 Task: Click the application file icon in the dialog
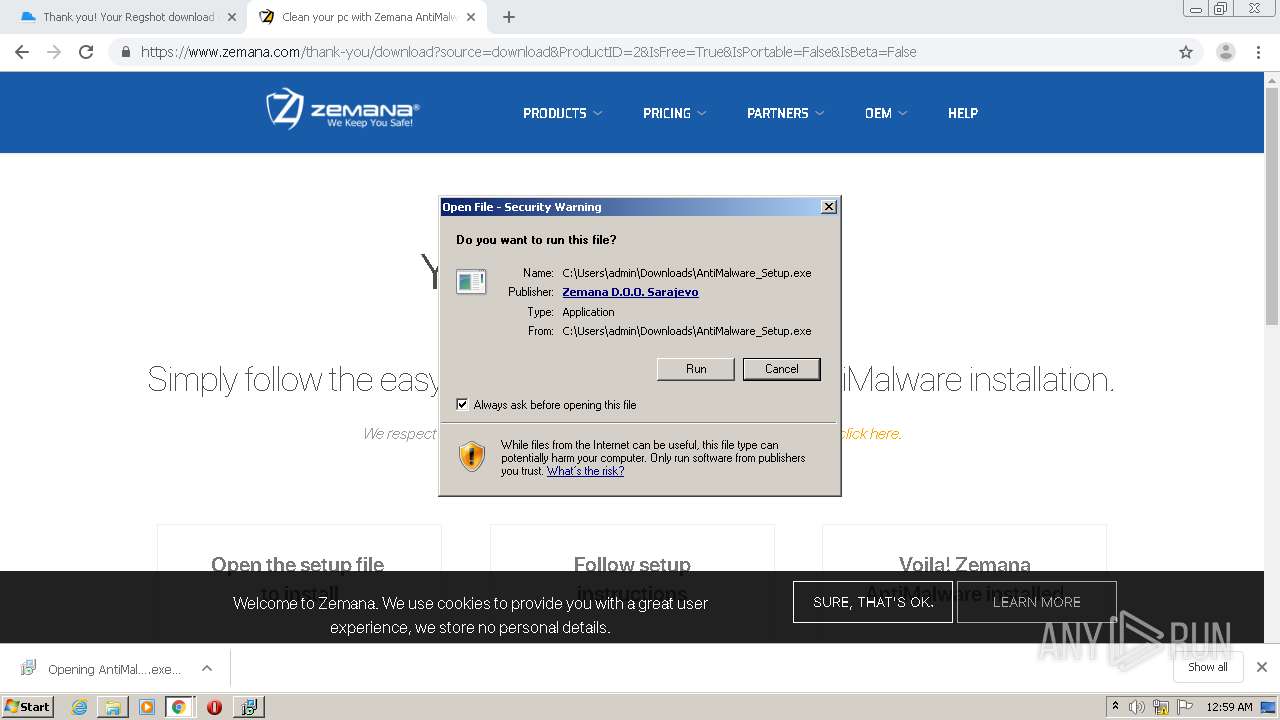471,282
